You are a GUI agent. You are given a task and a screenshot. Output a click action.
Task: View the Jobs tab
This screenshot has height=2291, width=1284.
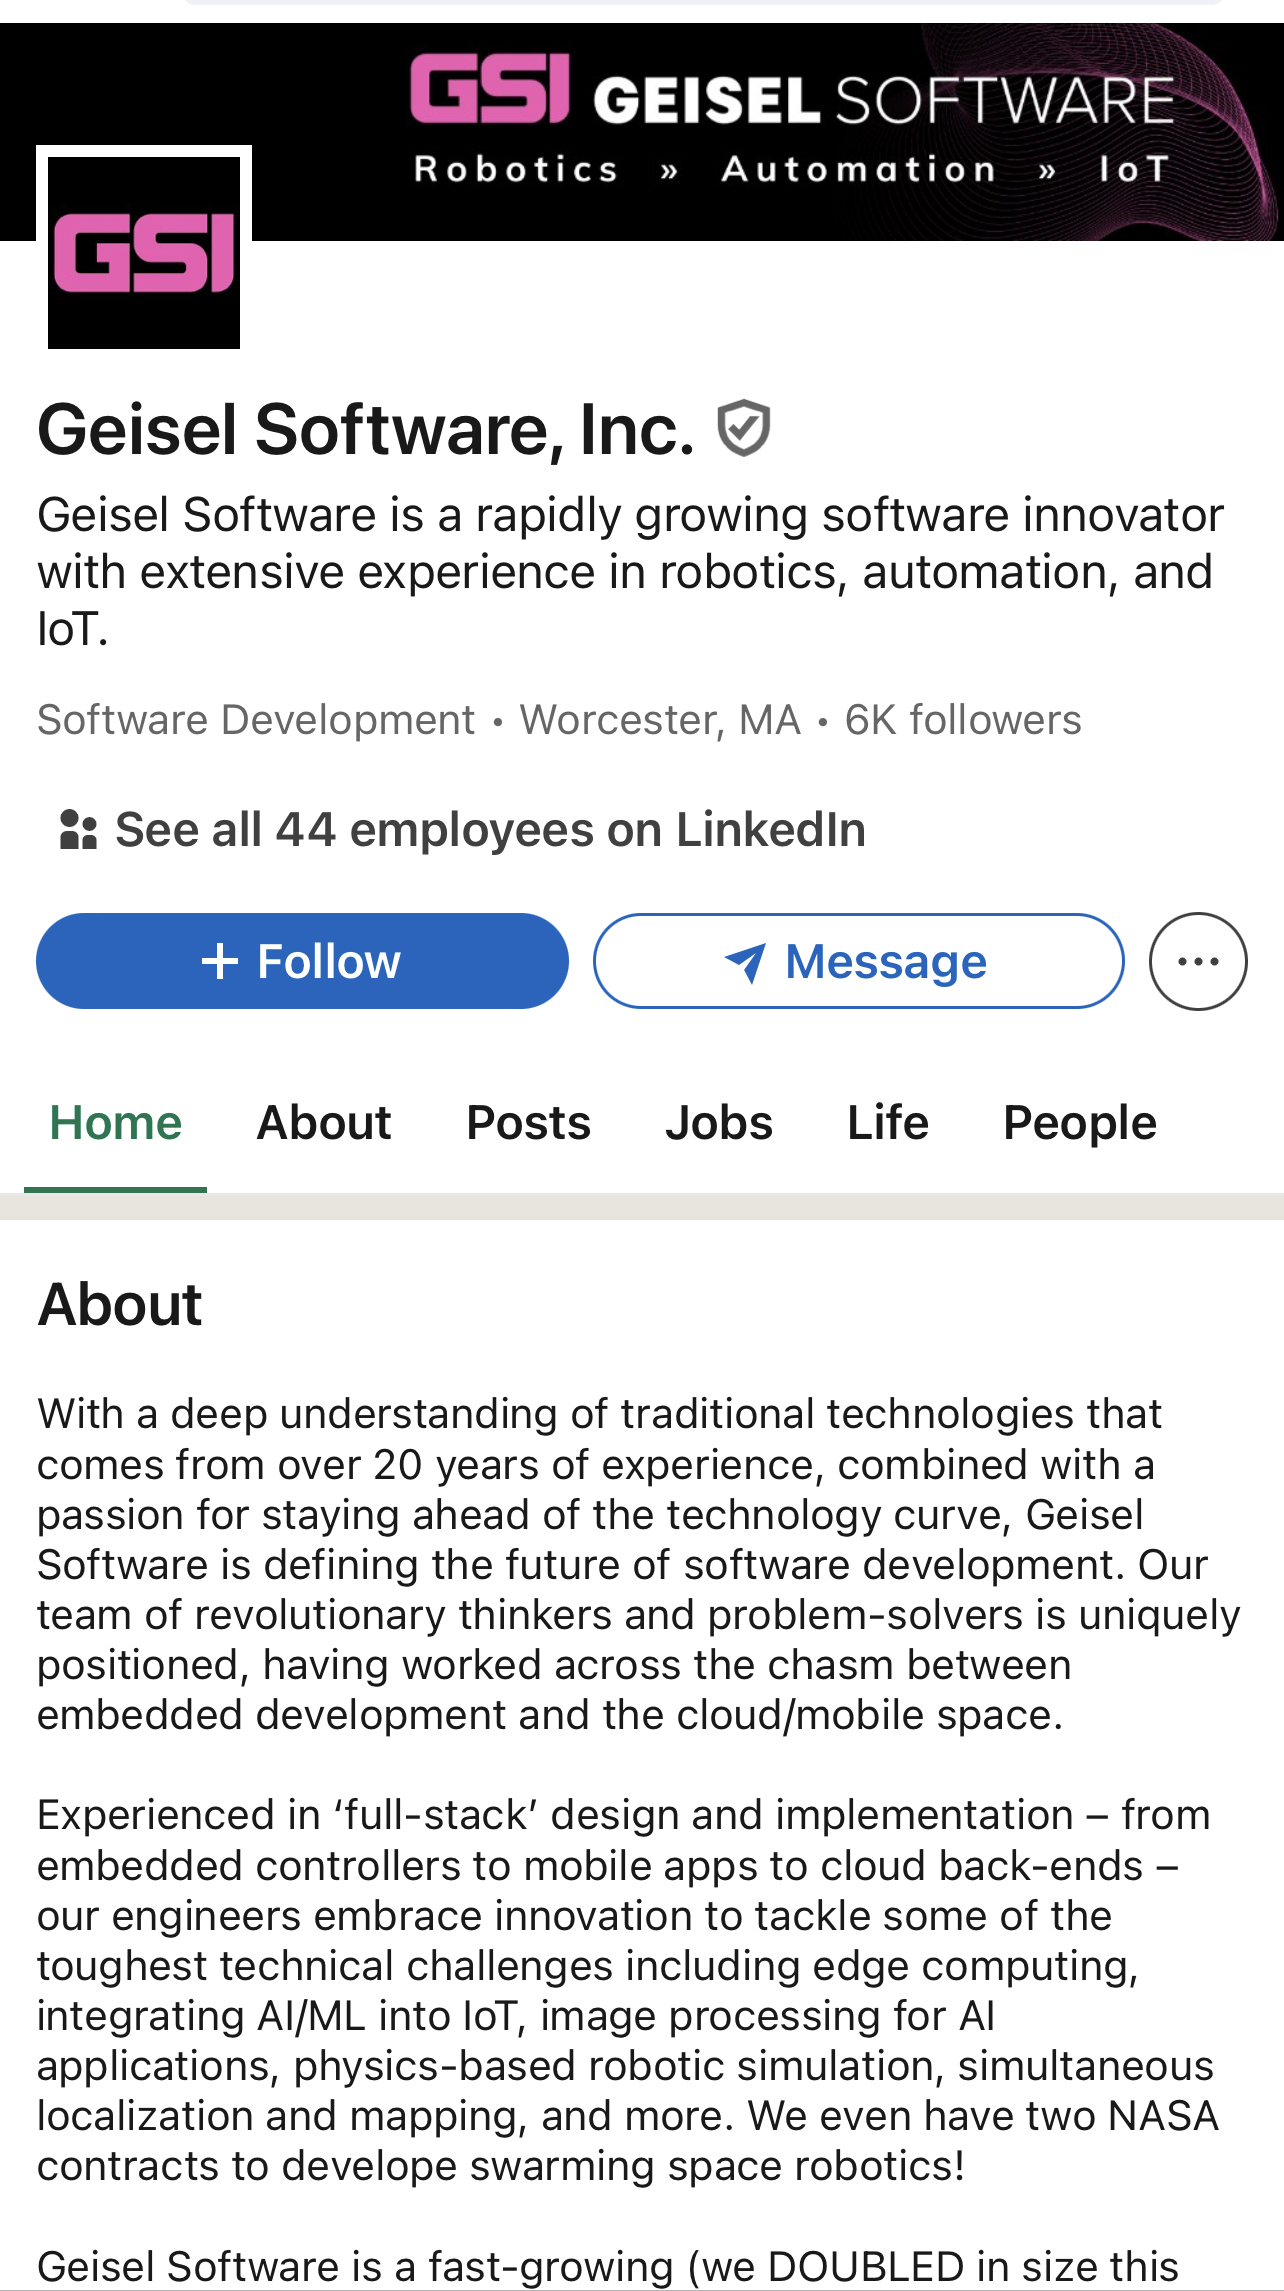pos(719,1123)
